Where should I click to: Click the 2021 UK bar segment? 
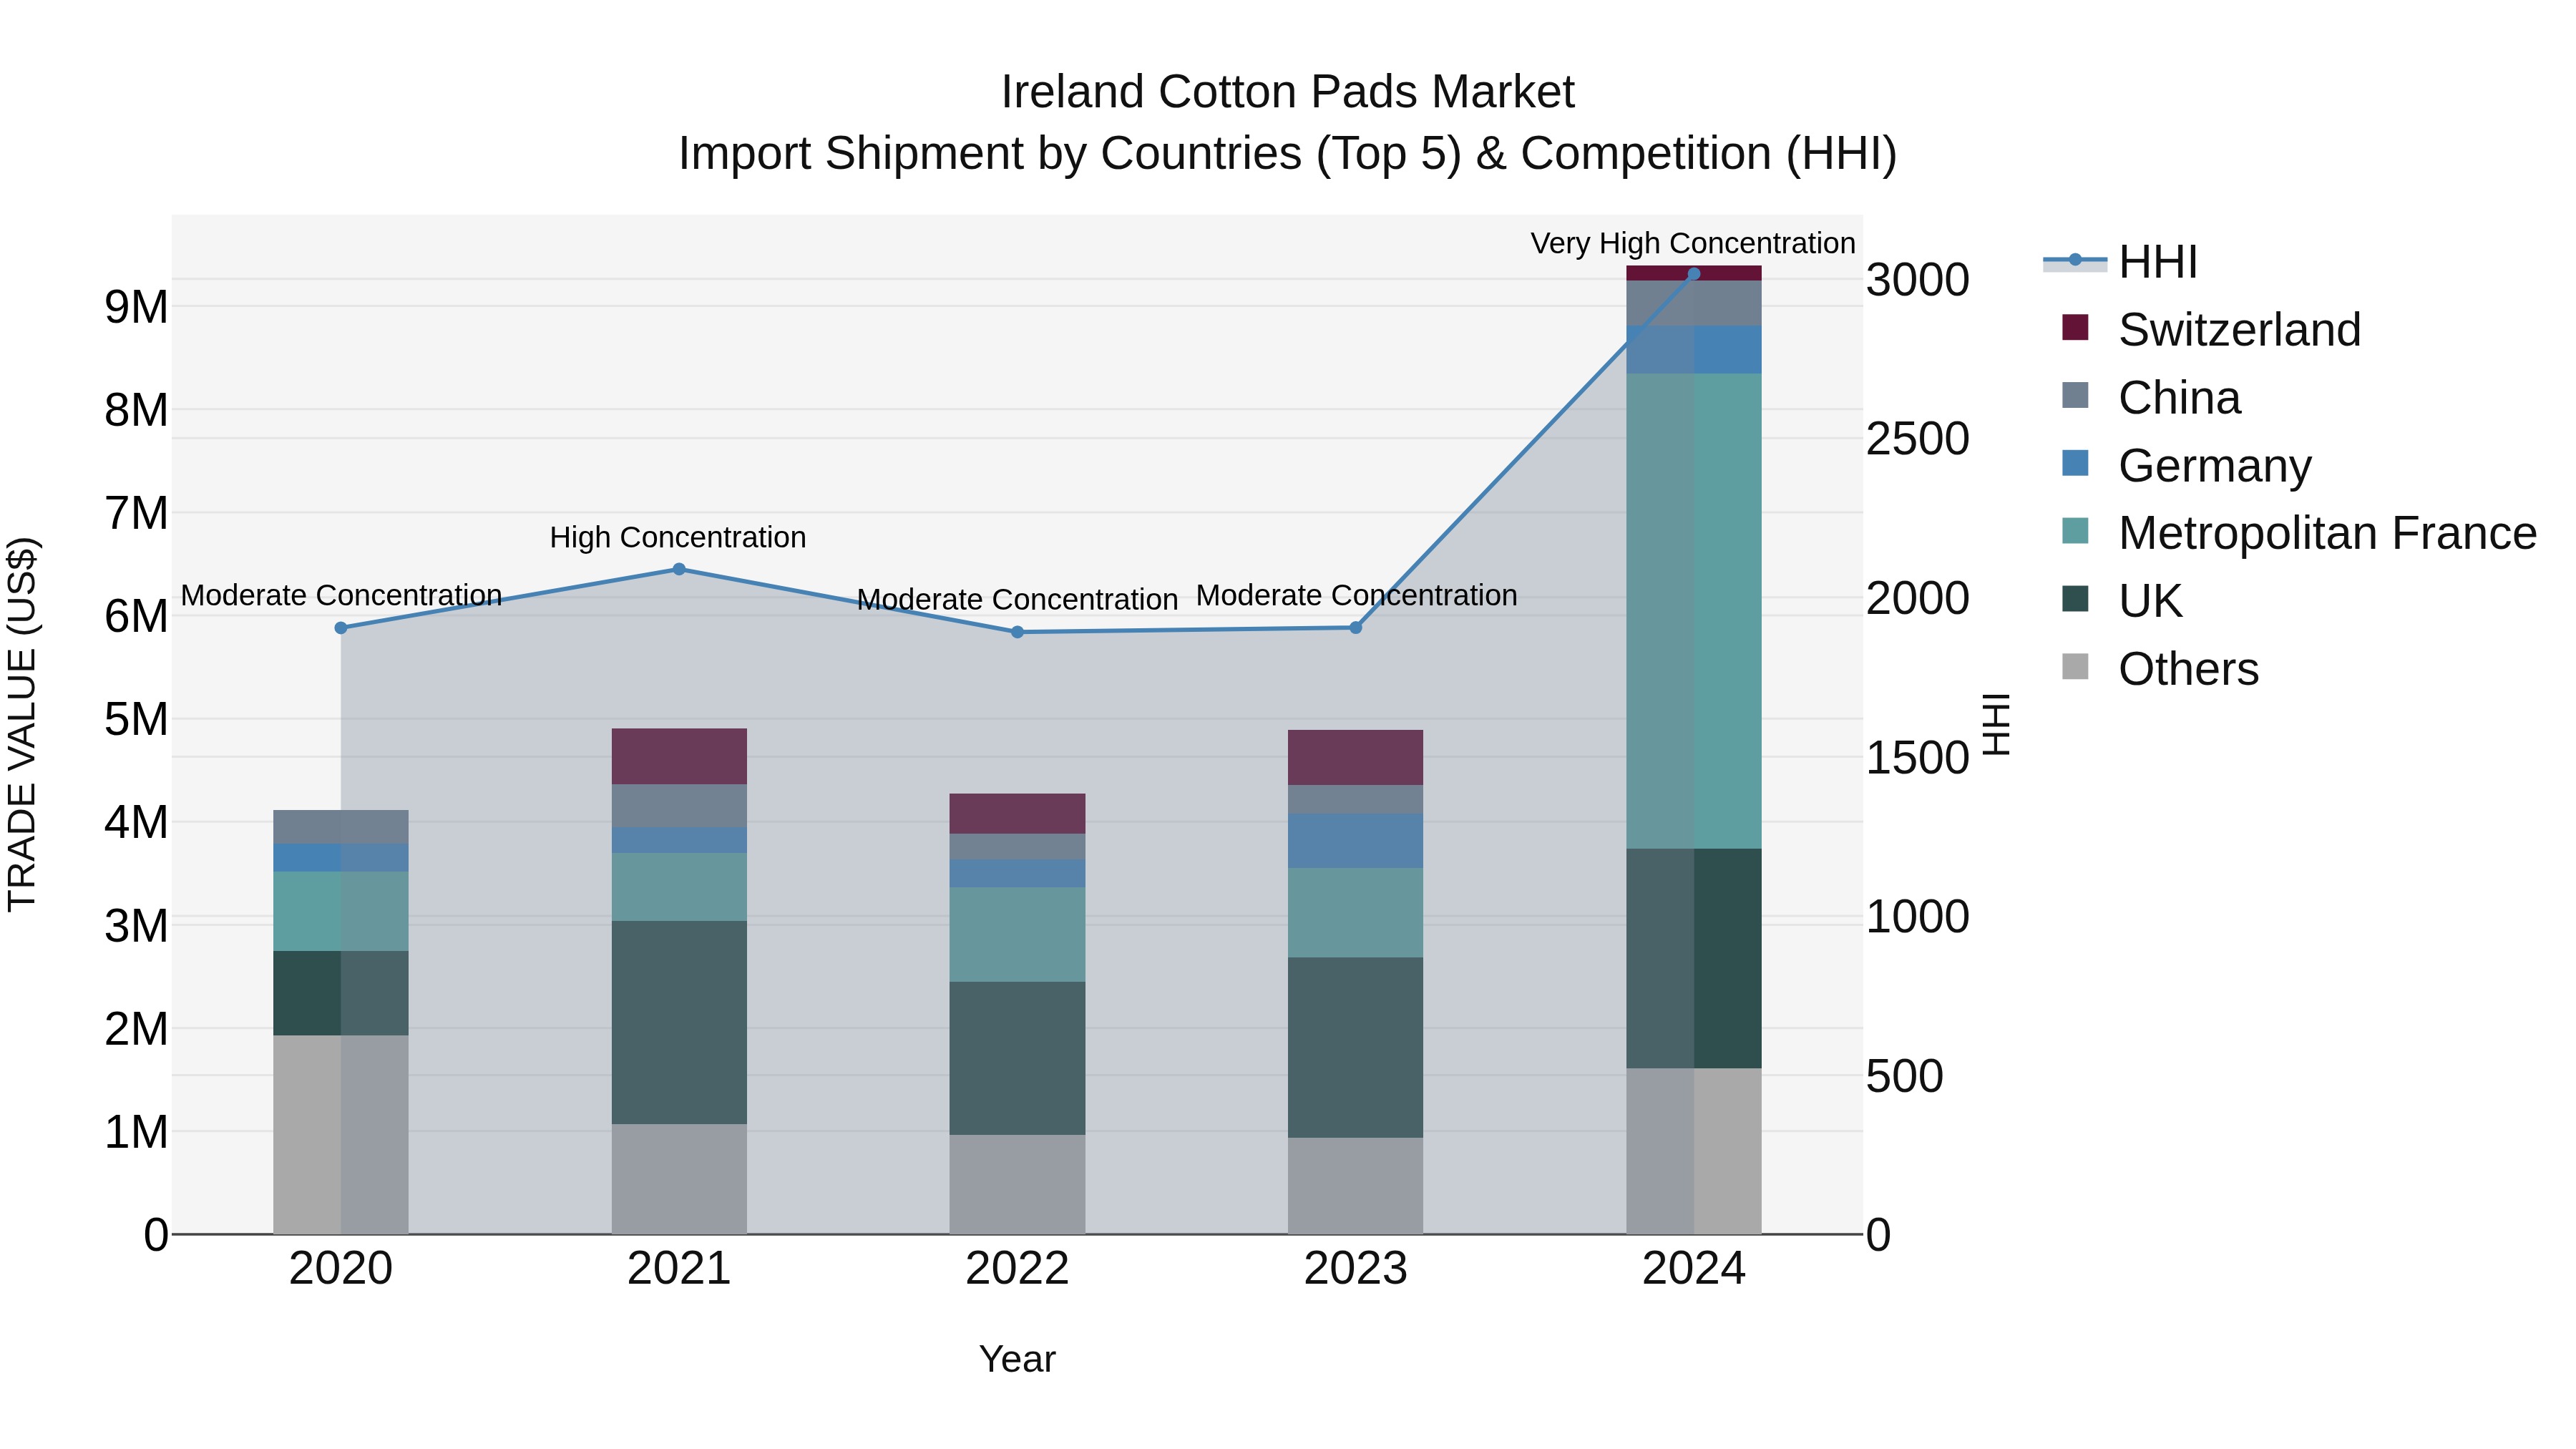pyautogui.click(x=679, y=1022)
